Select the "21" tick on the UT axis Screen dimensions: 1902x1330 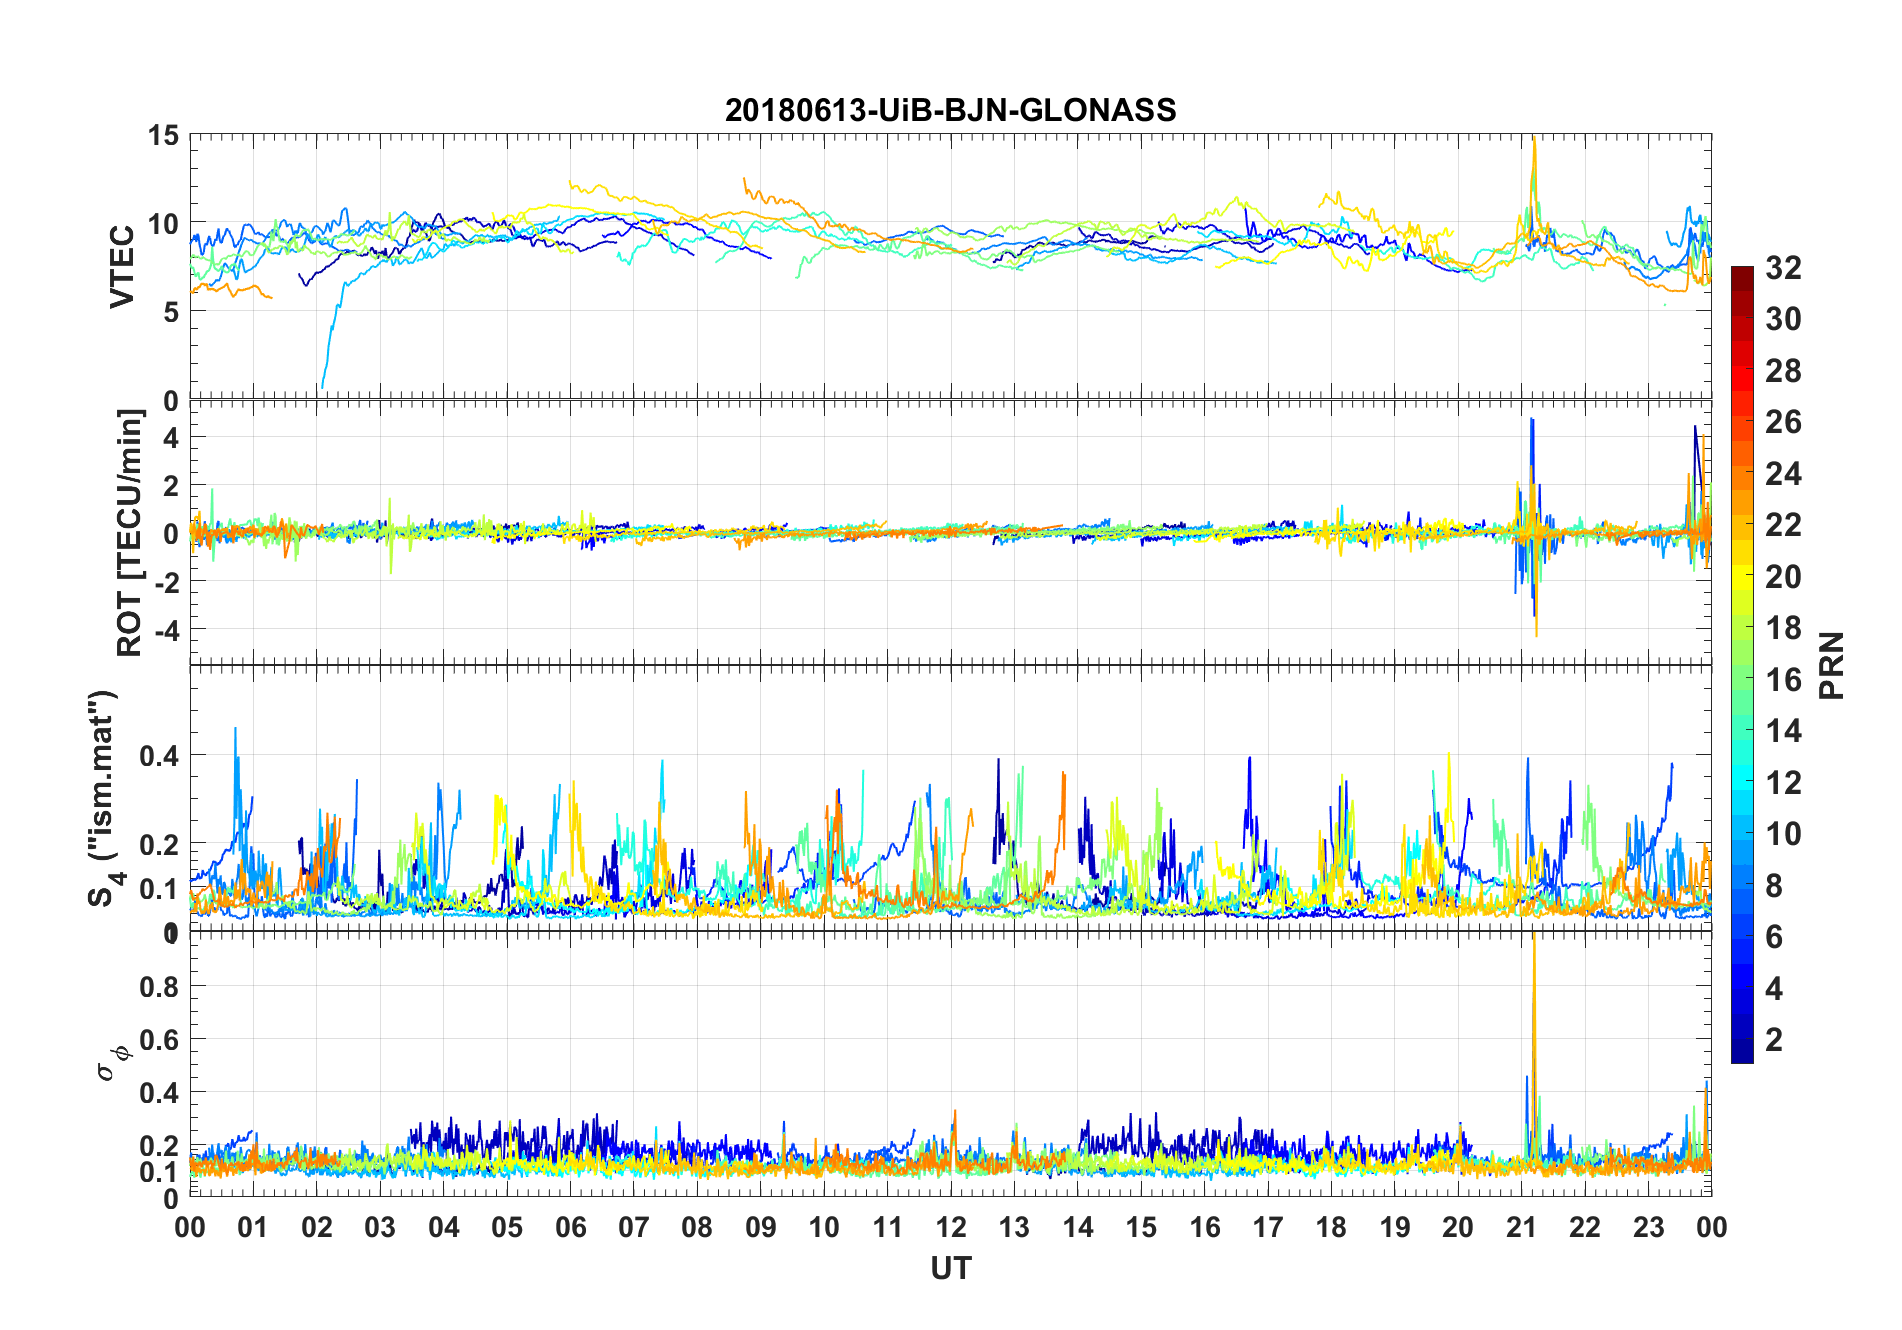(x=1521, y=1227)
